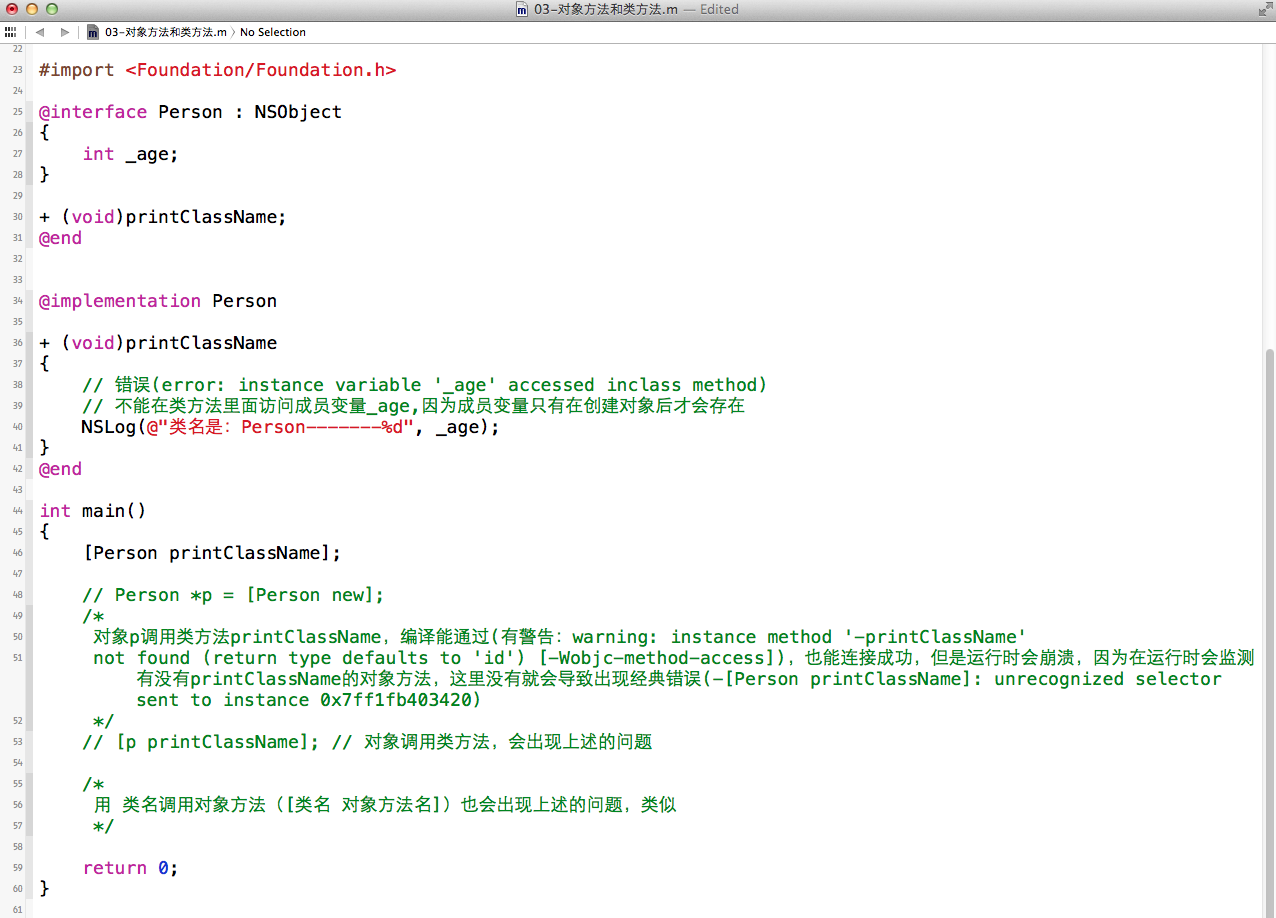The image size is (1276, 918).
Task: Click '// [p printClassName];' comment line
Action: pos(367,742)
